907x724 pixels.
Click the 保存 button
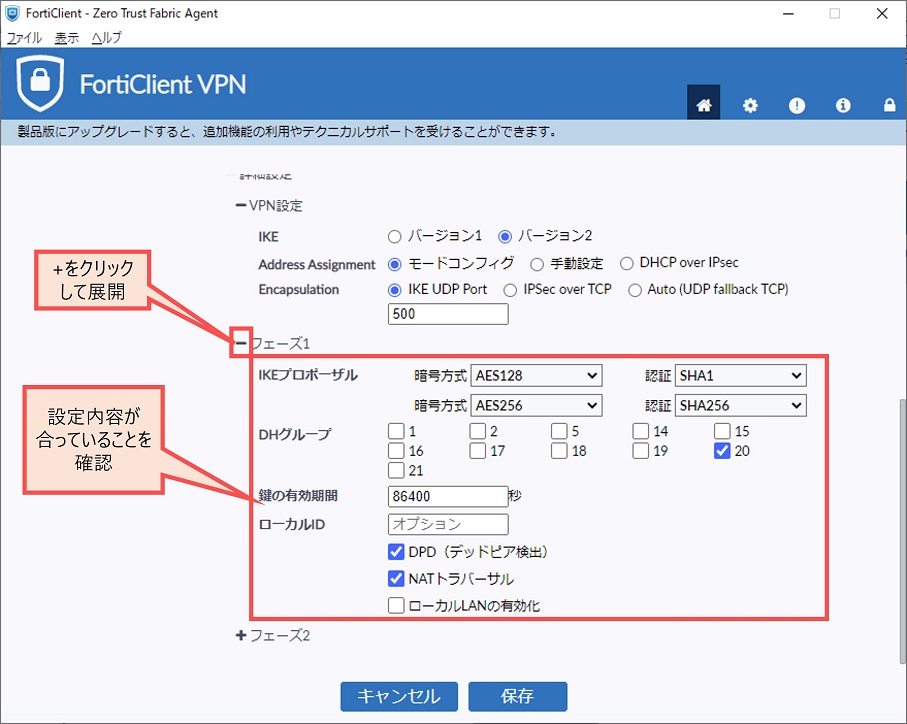click(x=518, y=696)
